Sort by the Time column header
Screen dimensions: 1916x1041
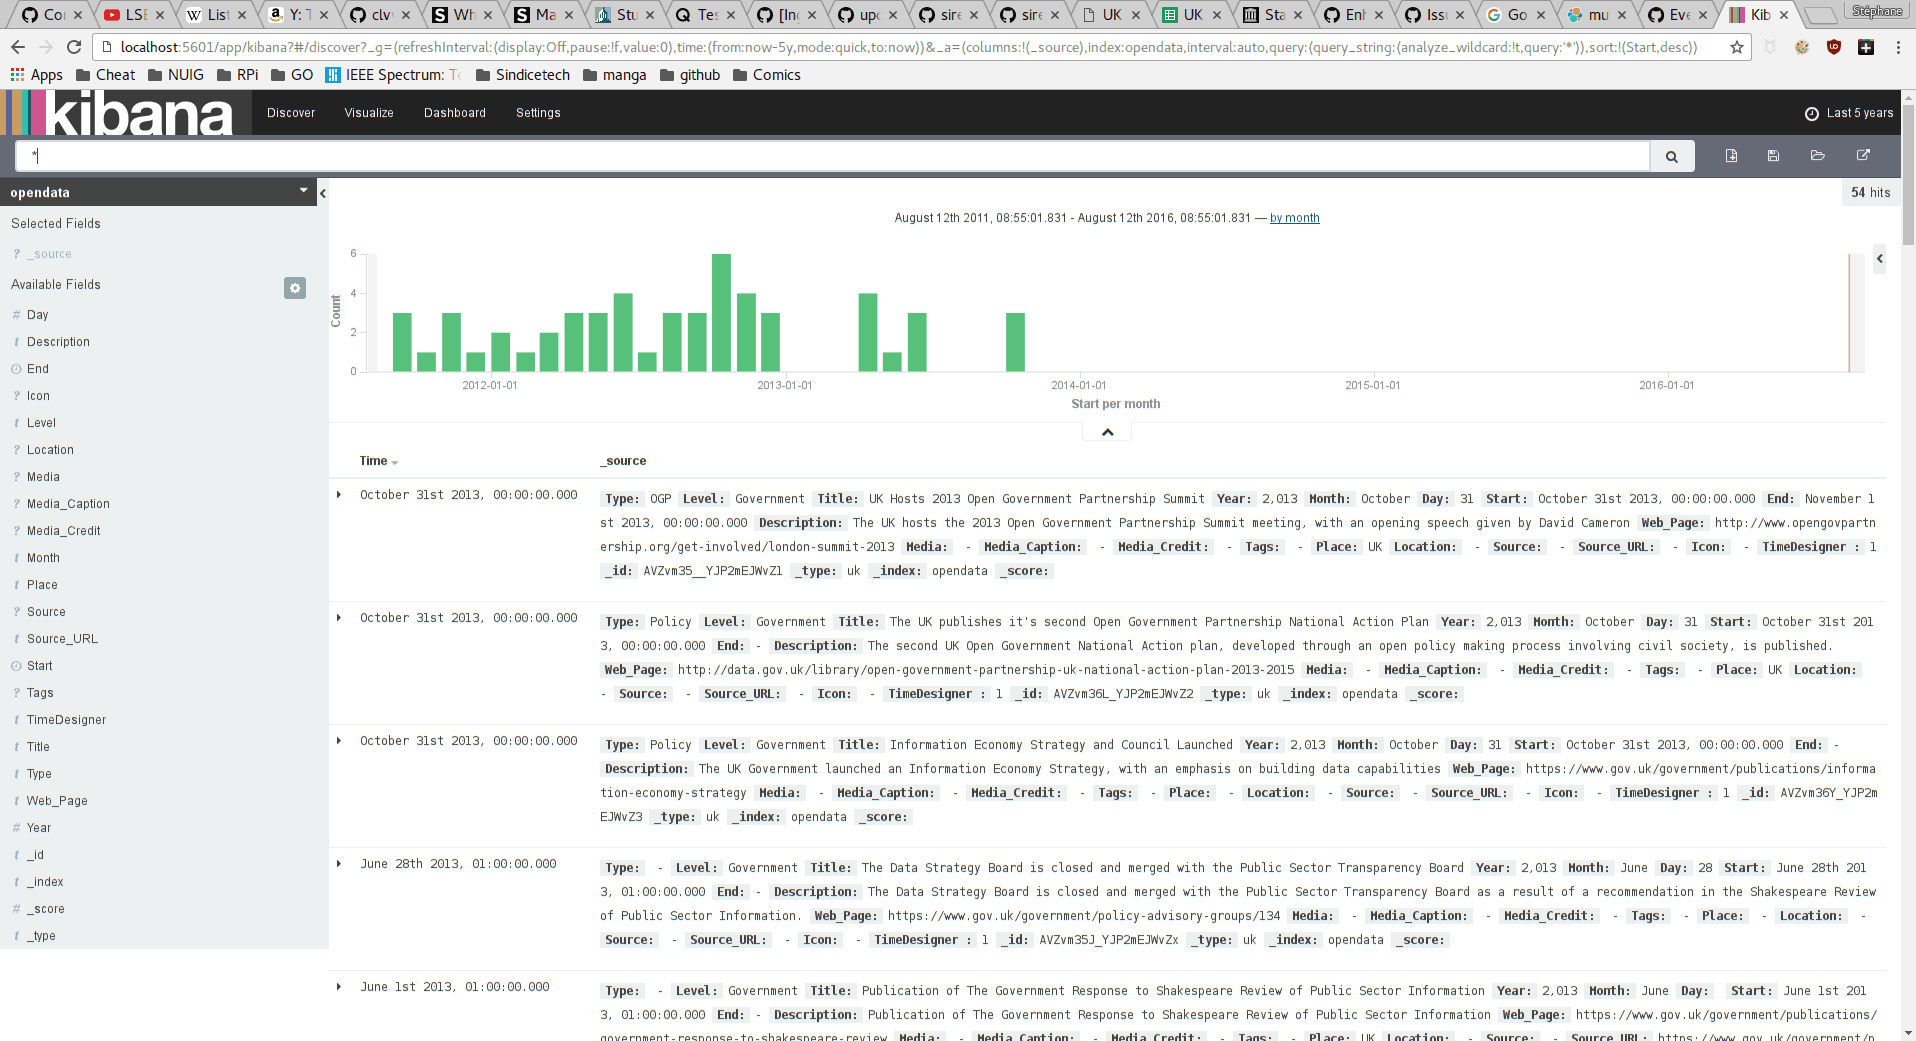(x=379, y=461)
